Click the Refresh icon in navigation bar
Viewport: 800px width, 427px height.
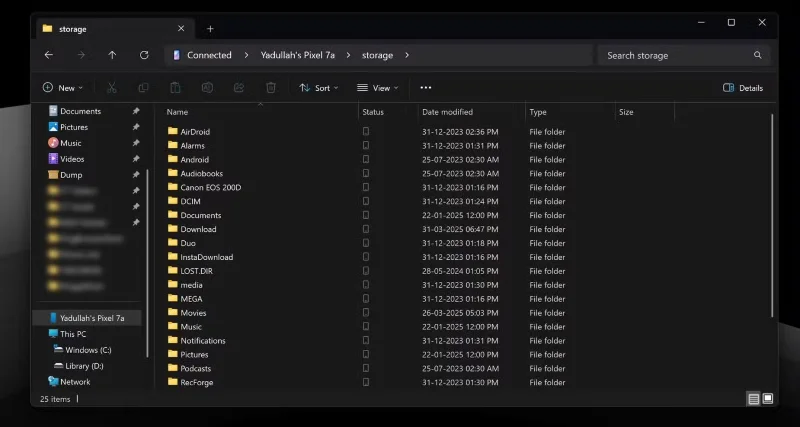pos(144,55)
